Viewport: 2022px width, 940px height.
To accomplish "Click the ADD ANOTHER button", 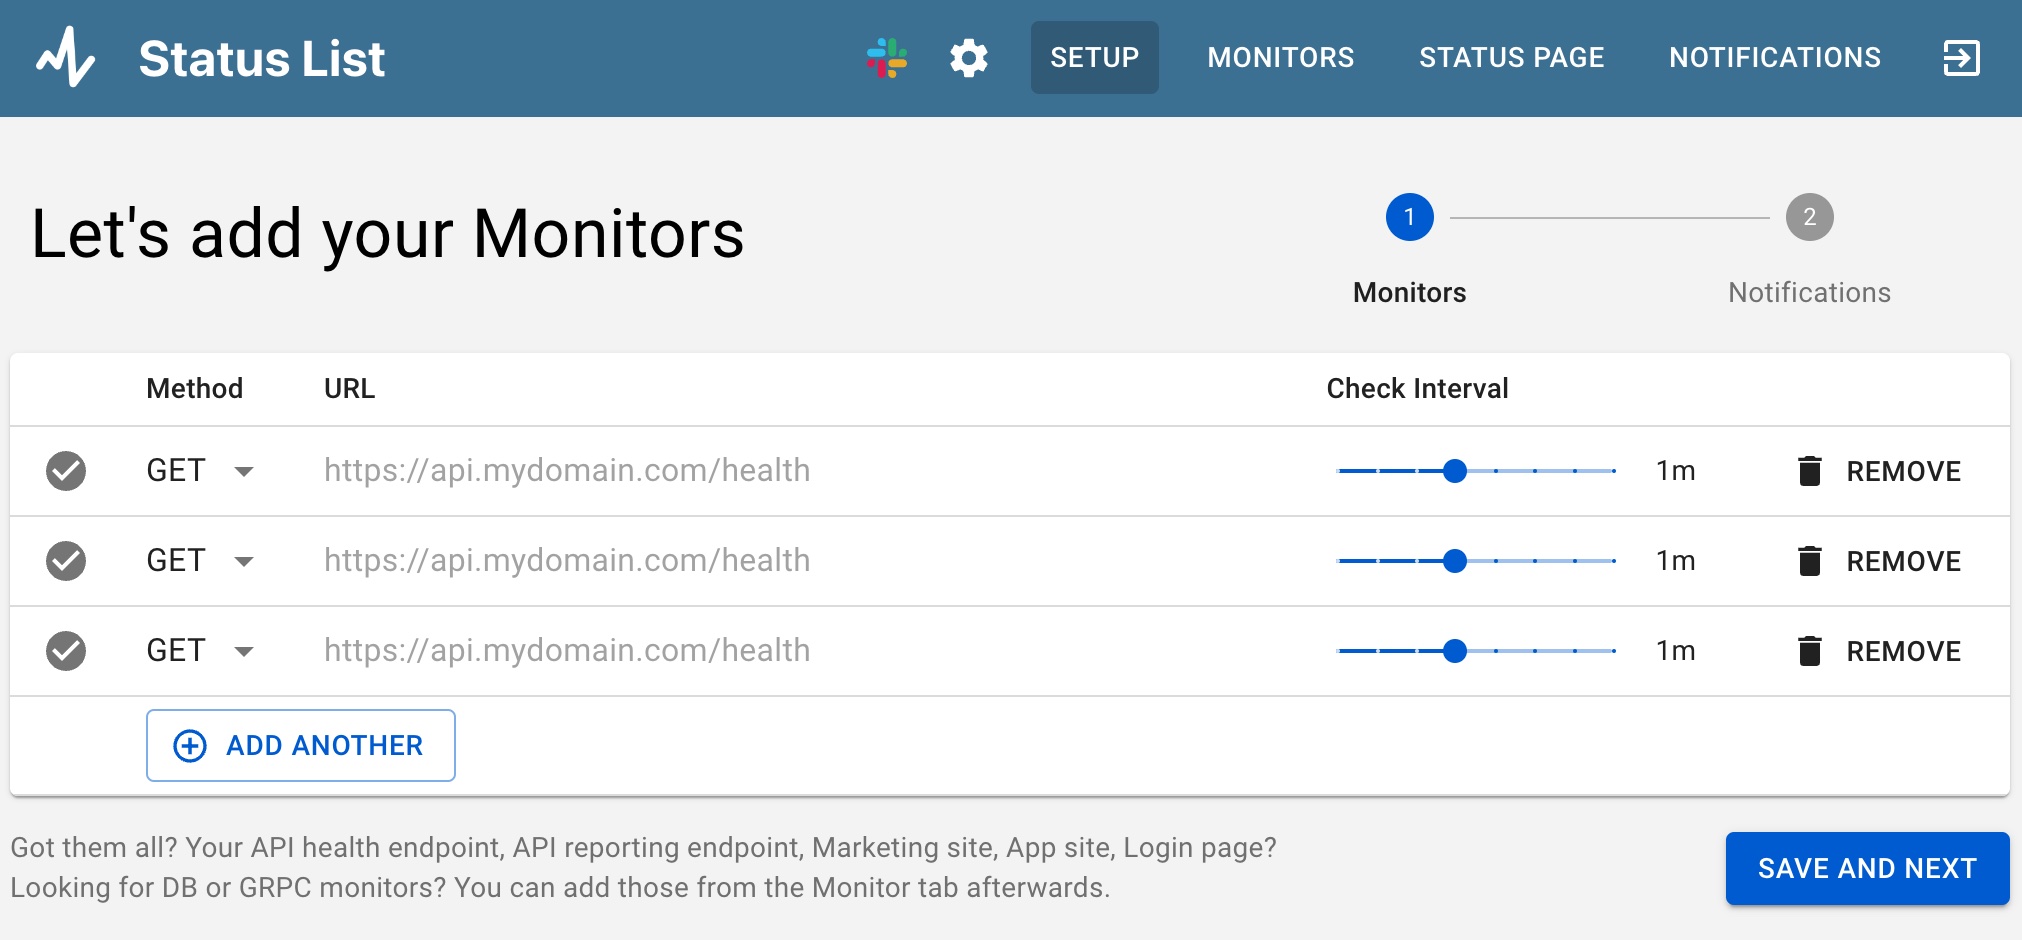I will pos(300,744).
